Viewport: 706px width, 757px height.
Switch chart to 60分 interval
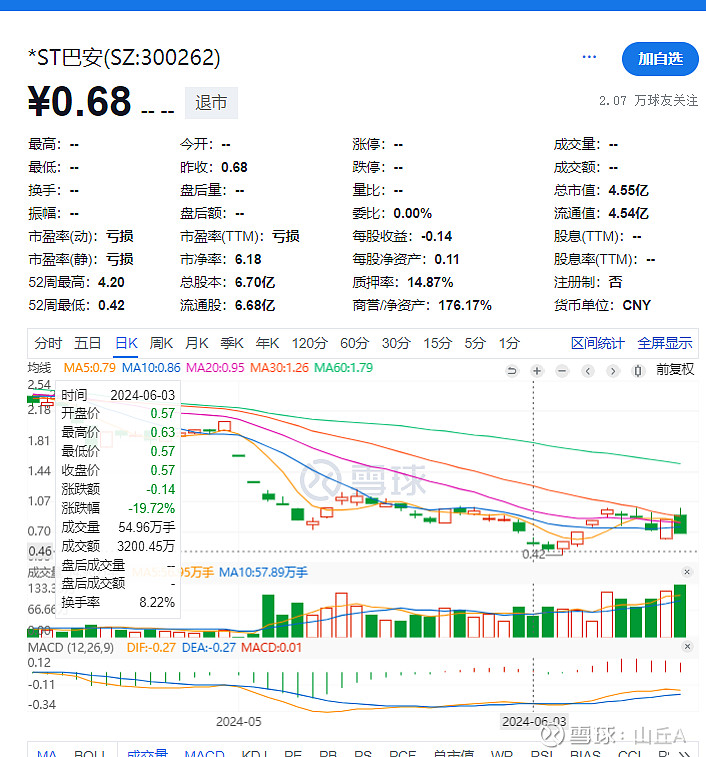pyautogui.click(x=354, y=343)
